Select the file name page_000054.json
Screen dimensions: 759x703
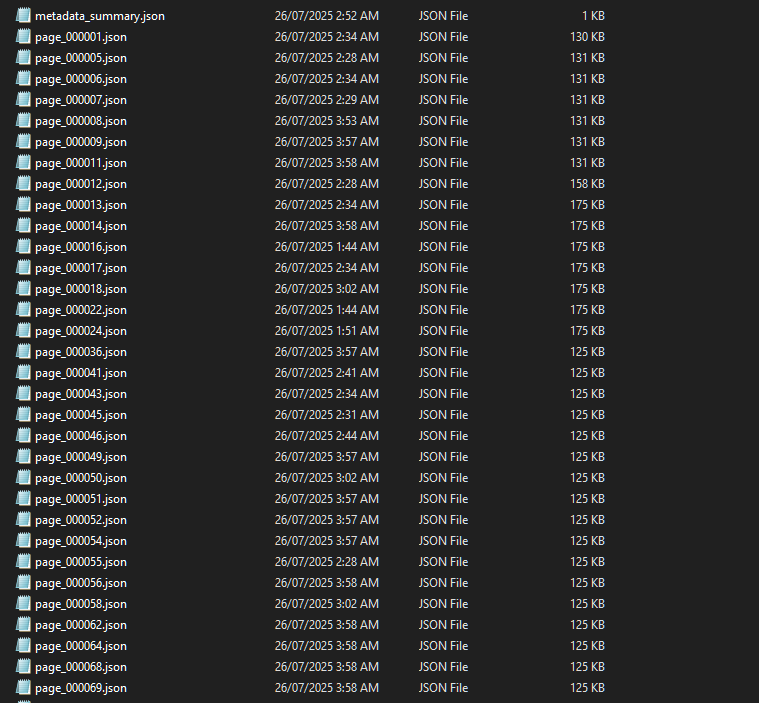(81, 541)
